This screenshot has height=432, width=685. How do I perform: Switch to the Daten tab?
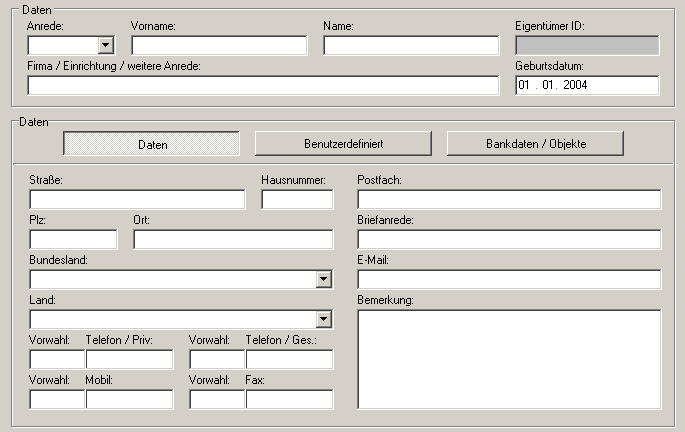(152, 144)
